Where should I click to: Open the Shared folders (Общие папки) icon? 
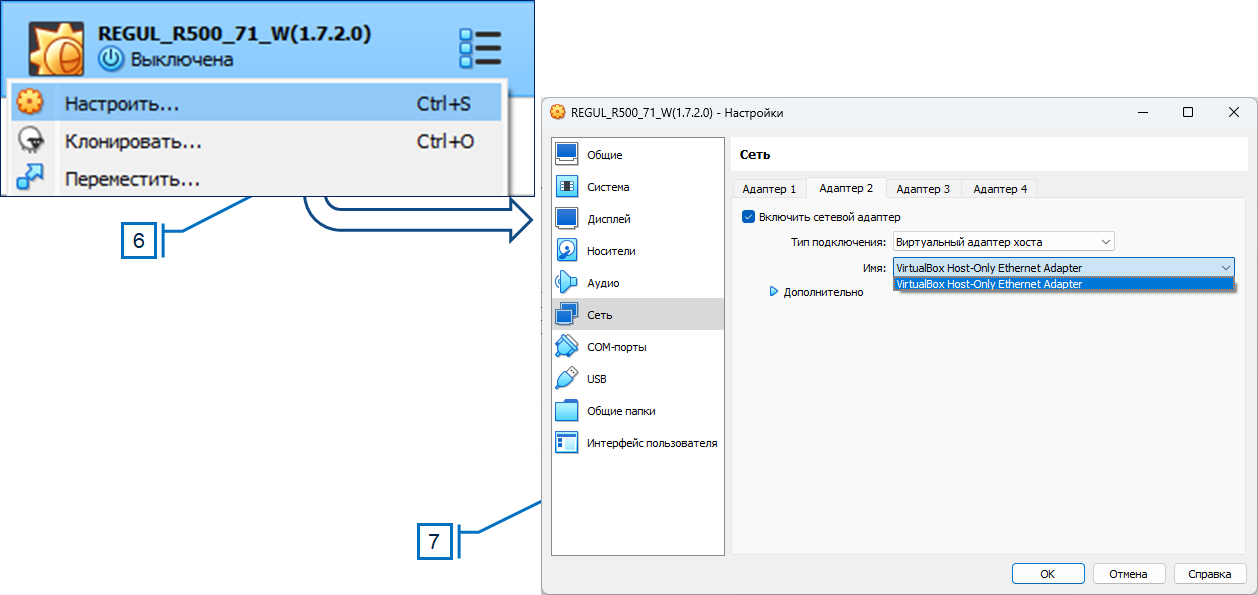(x=567, y=411)
